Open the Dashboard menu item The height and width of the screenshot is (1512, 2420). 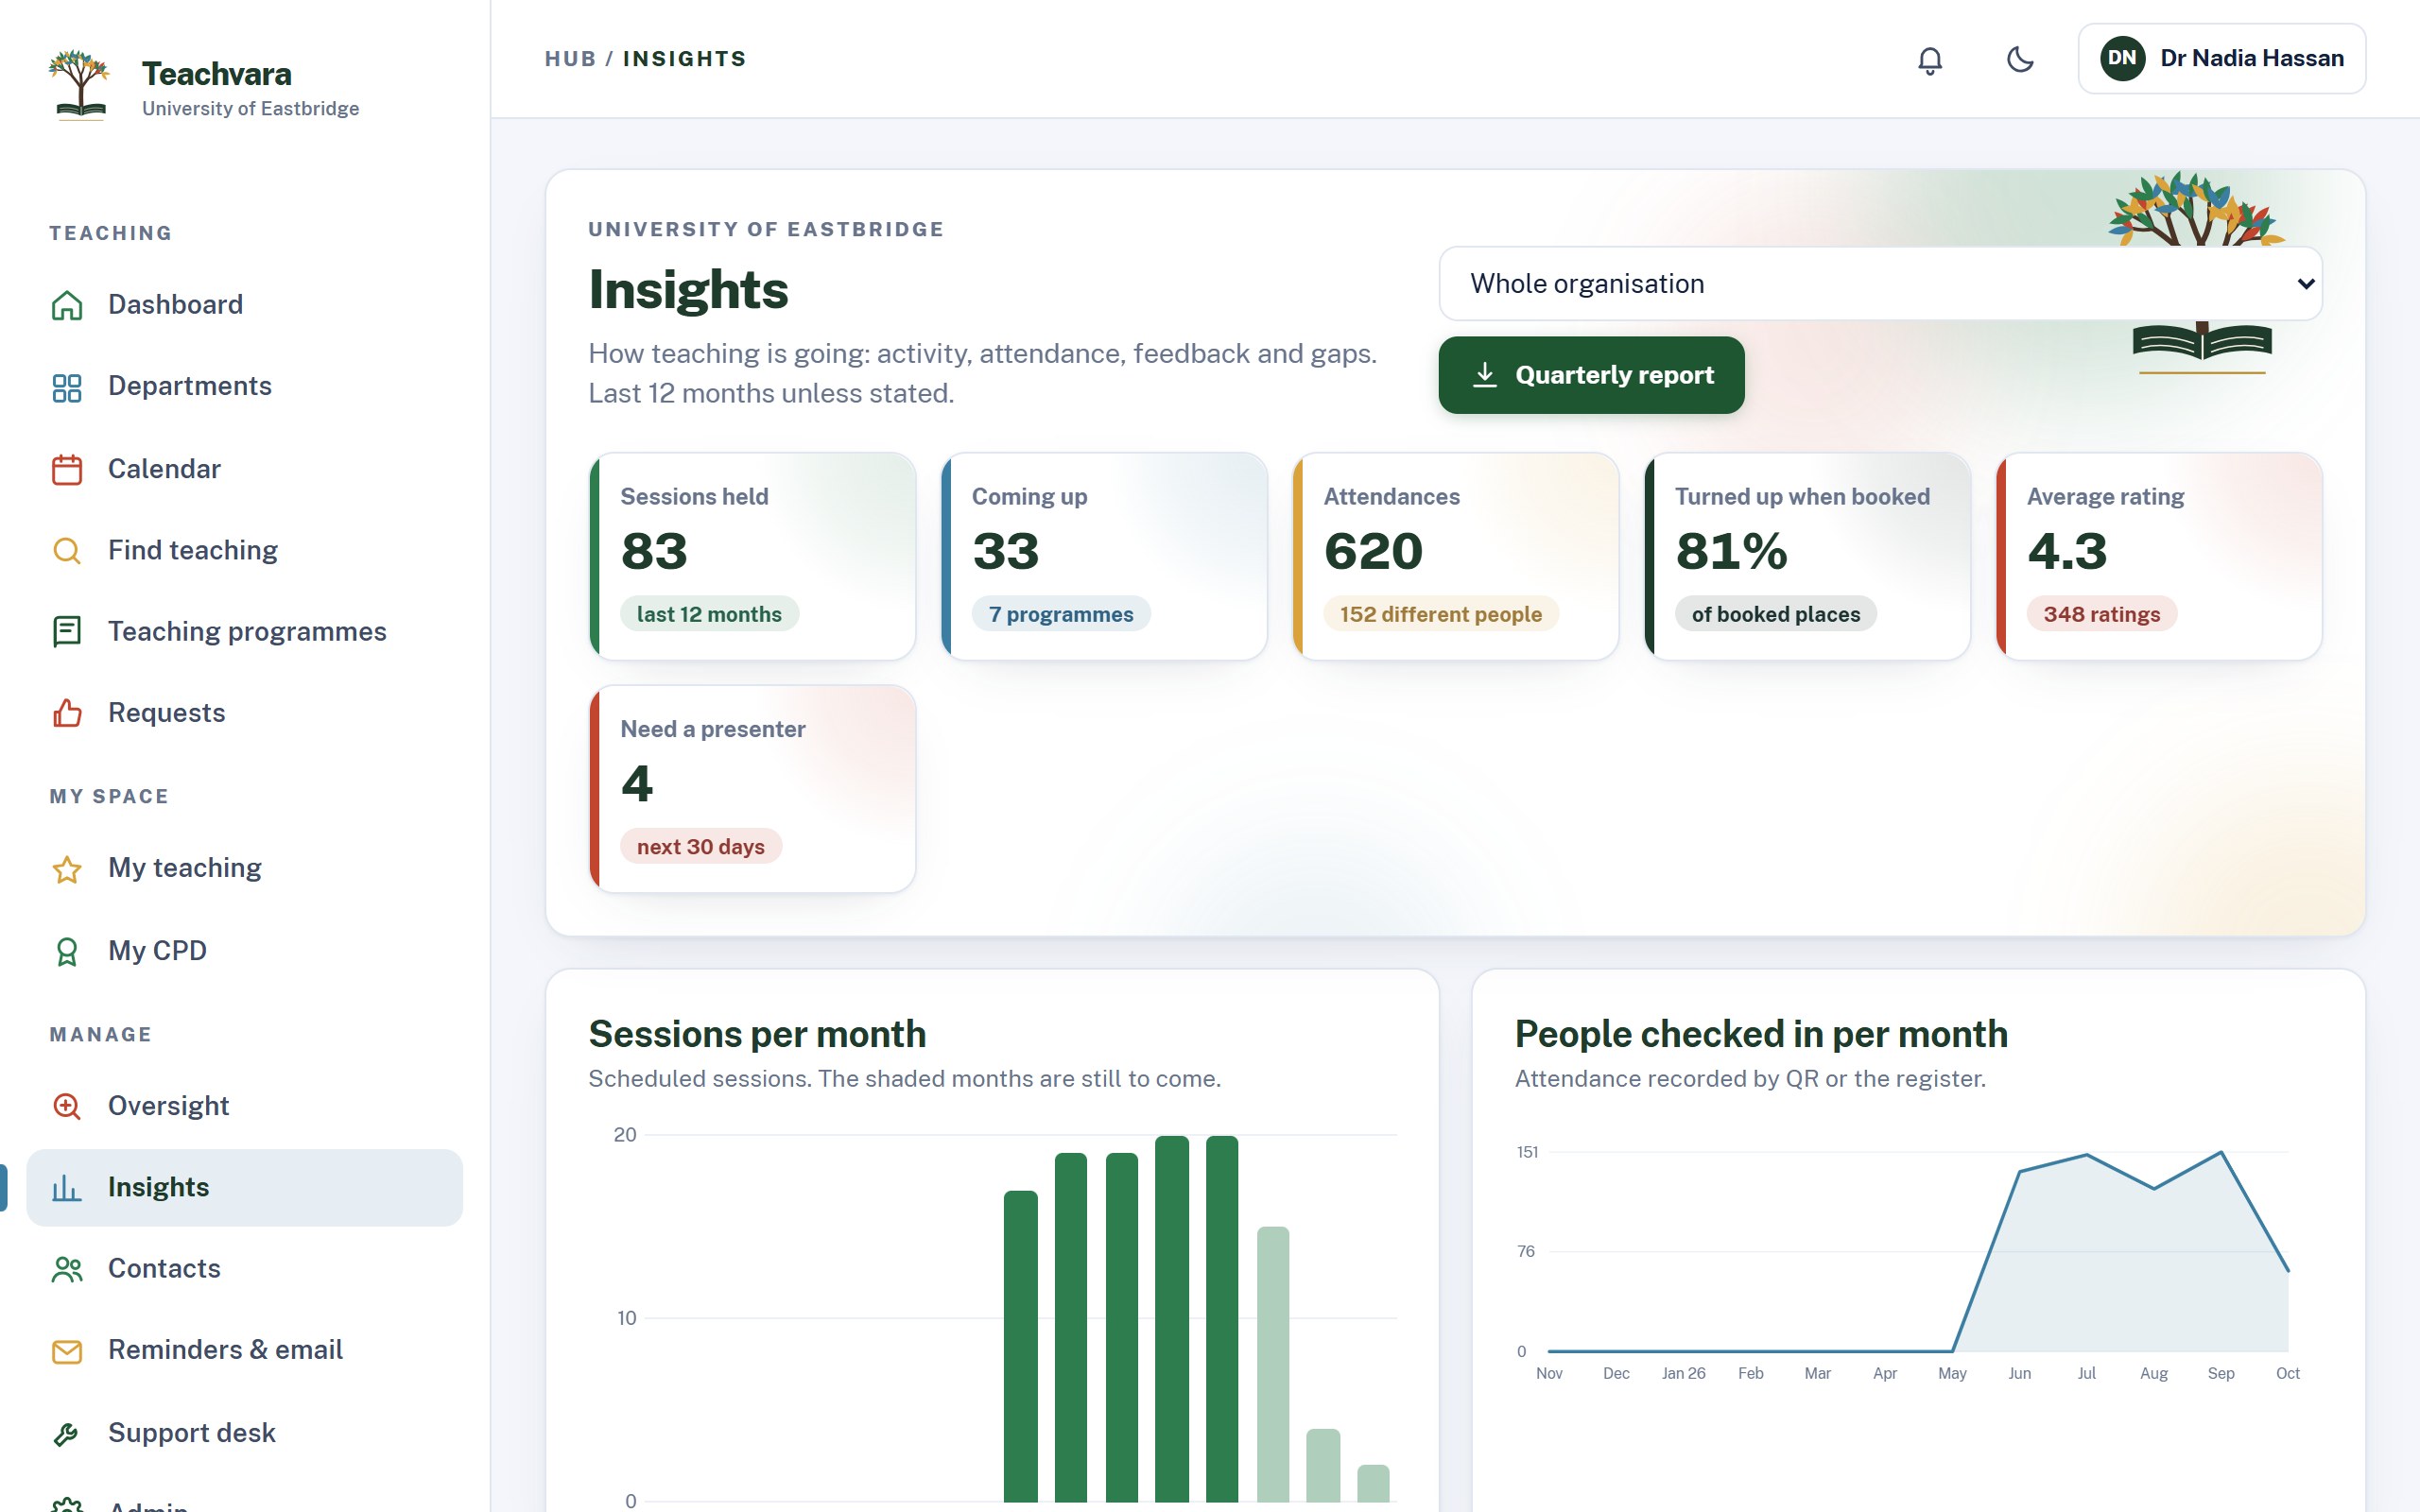pos(245,305)
